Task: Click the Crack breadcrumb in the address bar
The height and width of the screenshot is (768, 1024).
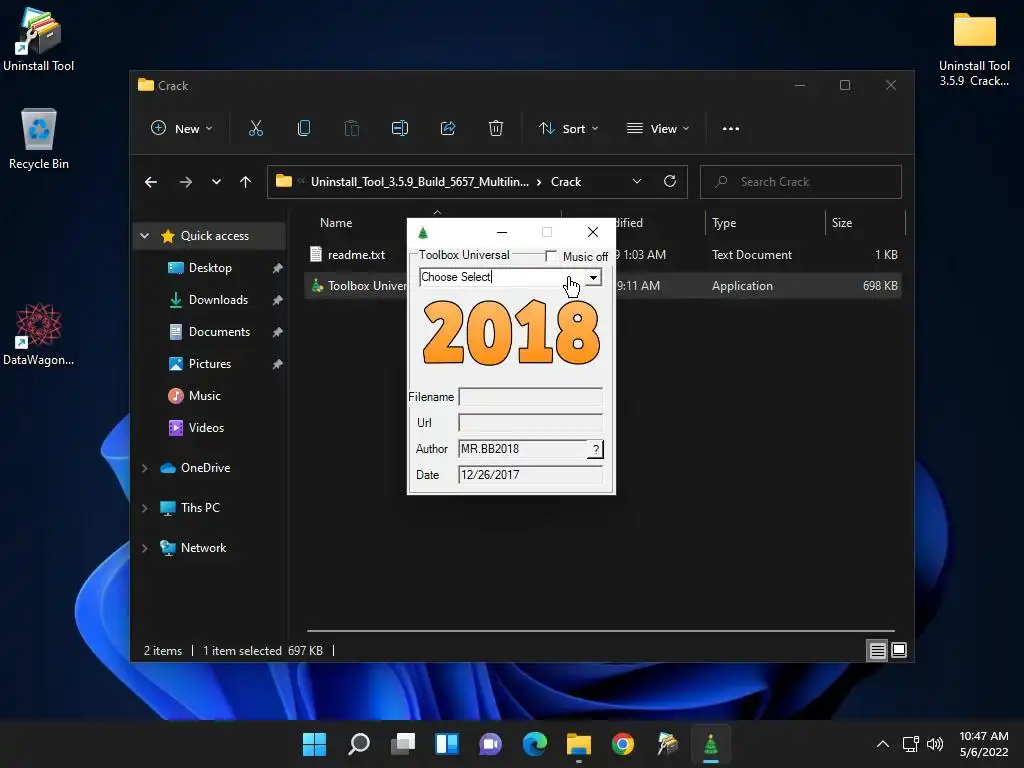Action: click(566, 182)
